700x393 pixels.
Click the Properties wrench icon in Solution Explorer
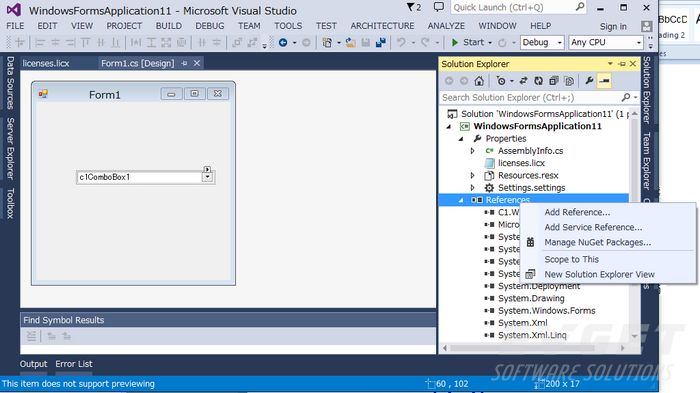[x=589, y=81]
